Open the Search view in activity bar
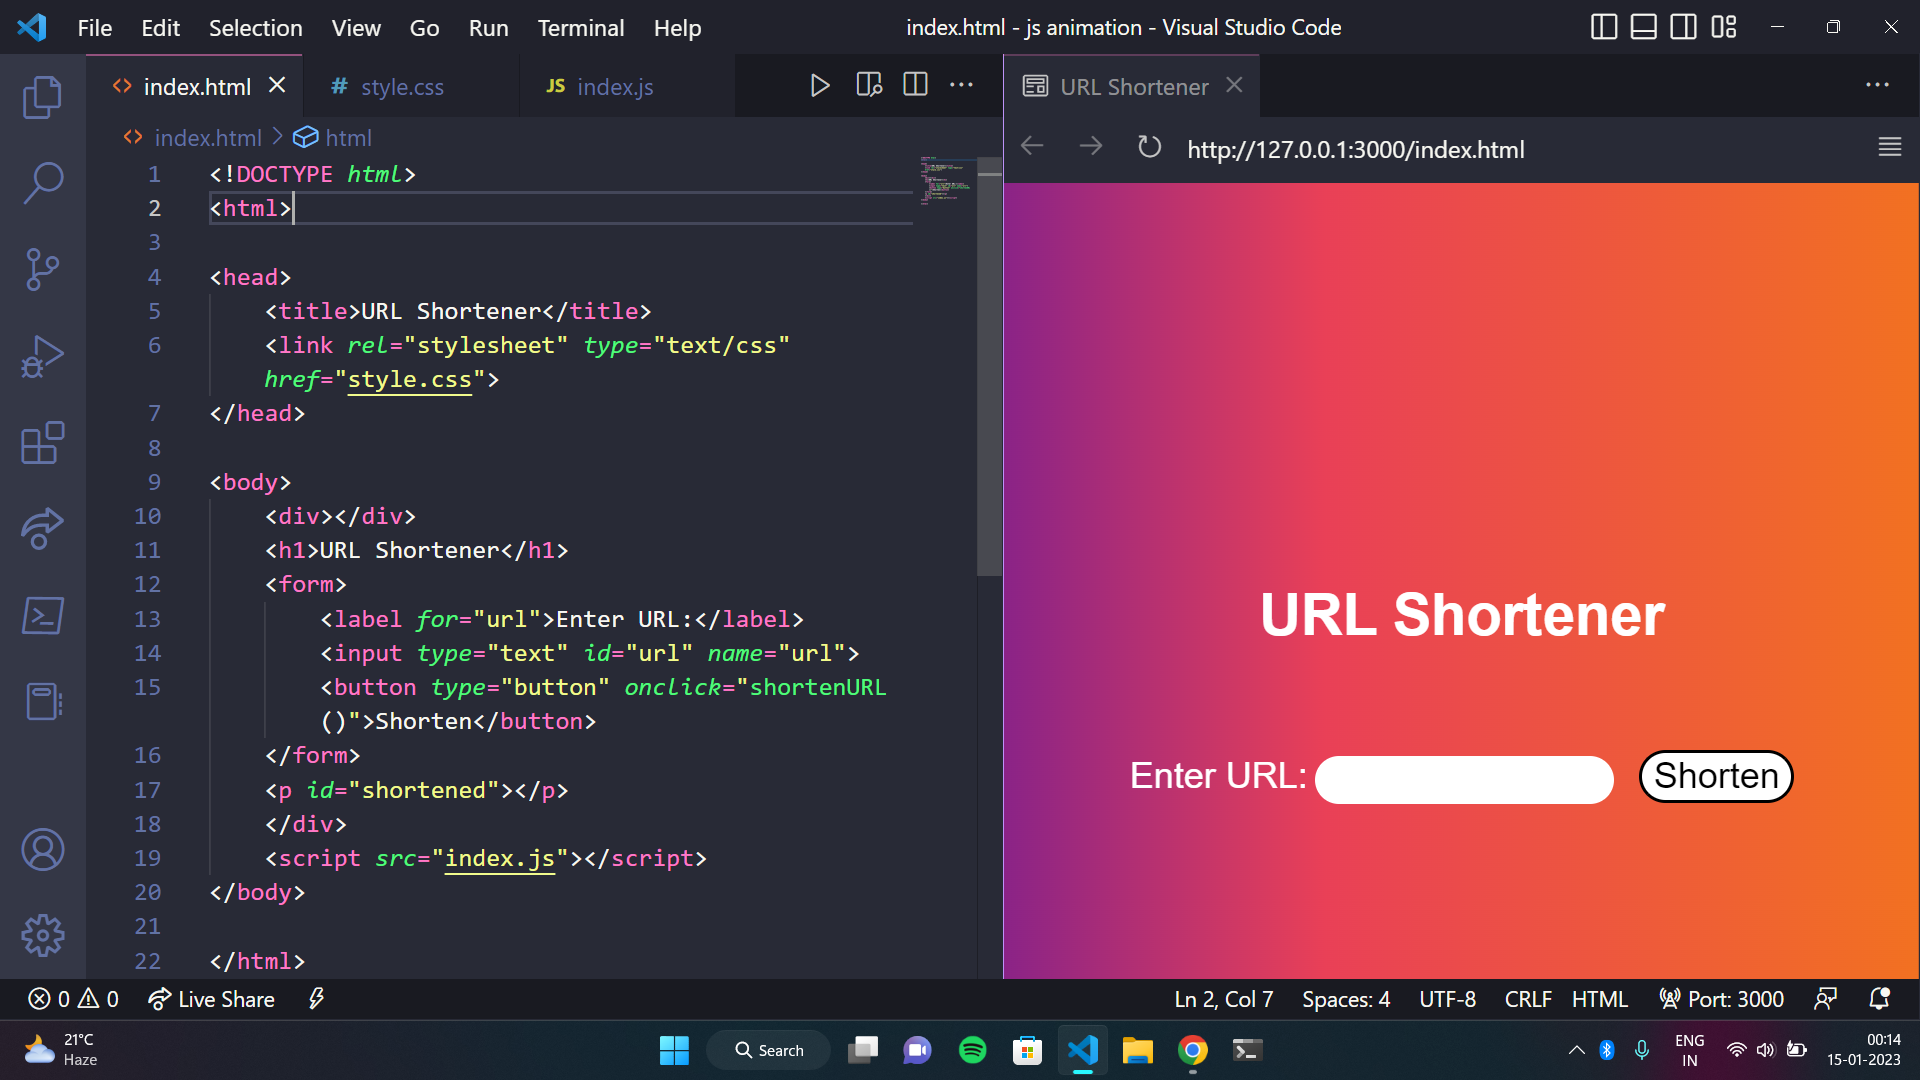 (x=42, y=184)
